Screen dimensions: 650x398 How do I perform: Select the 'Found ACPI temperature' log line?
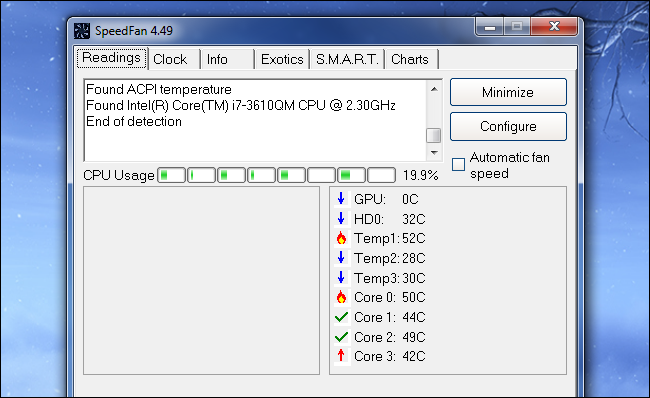[x=159, y=90]
